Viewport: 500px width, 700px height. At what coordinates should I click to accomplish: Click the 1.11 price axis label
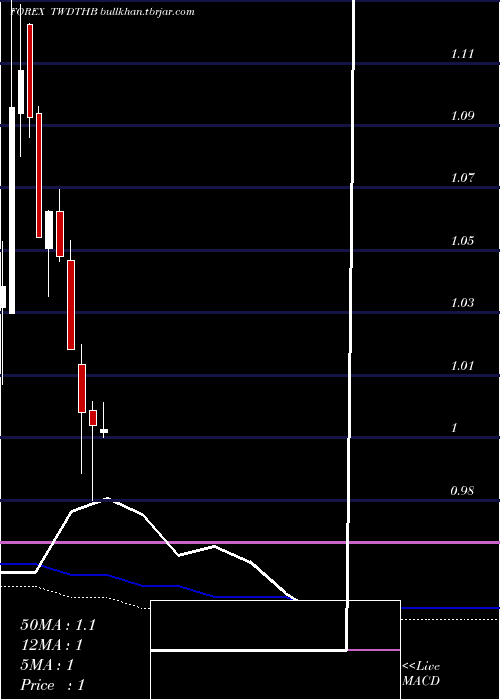(x=462, y=54)
